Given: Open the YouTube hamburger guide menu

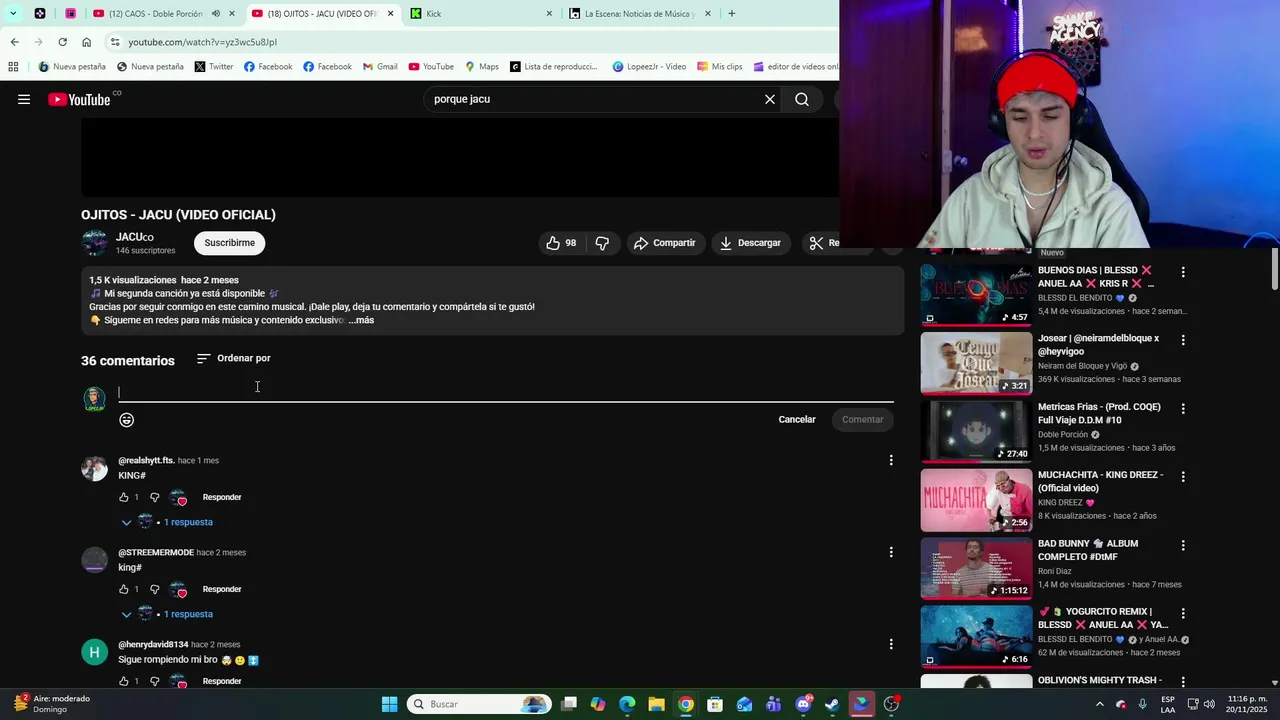Looking at the screenshot, I should (24, 99).
